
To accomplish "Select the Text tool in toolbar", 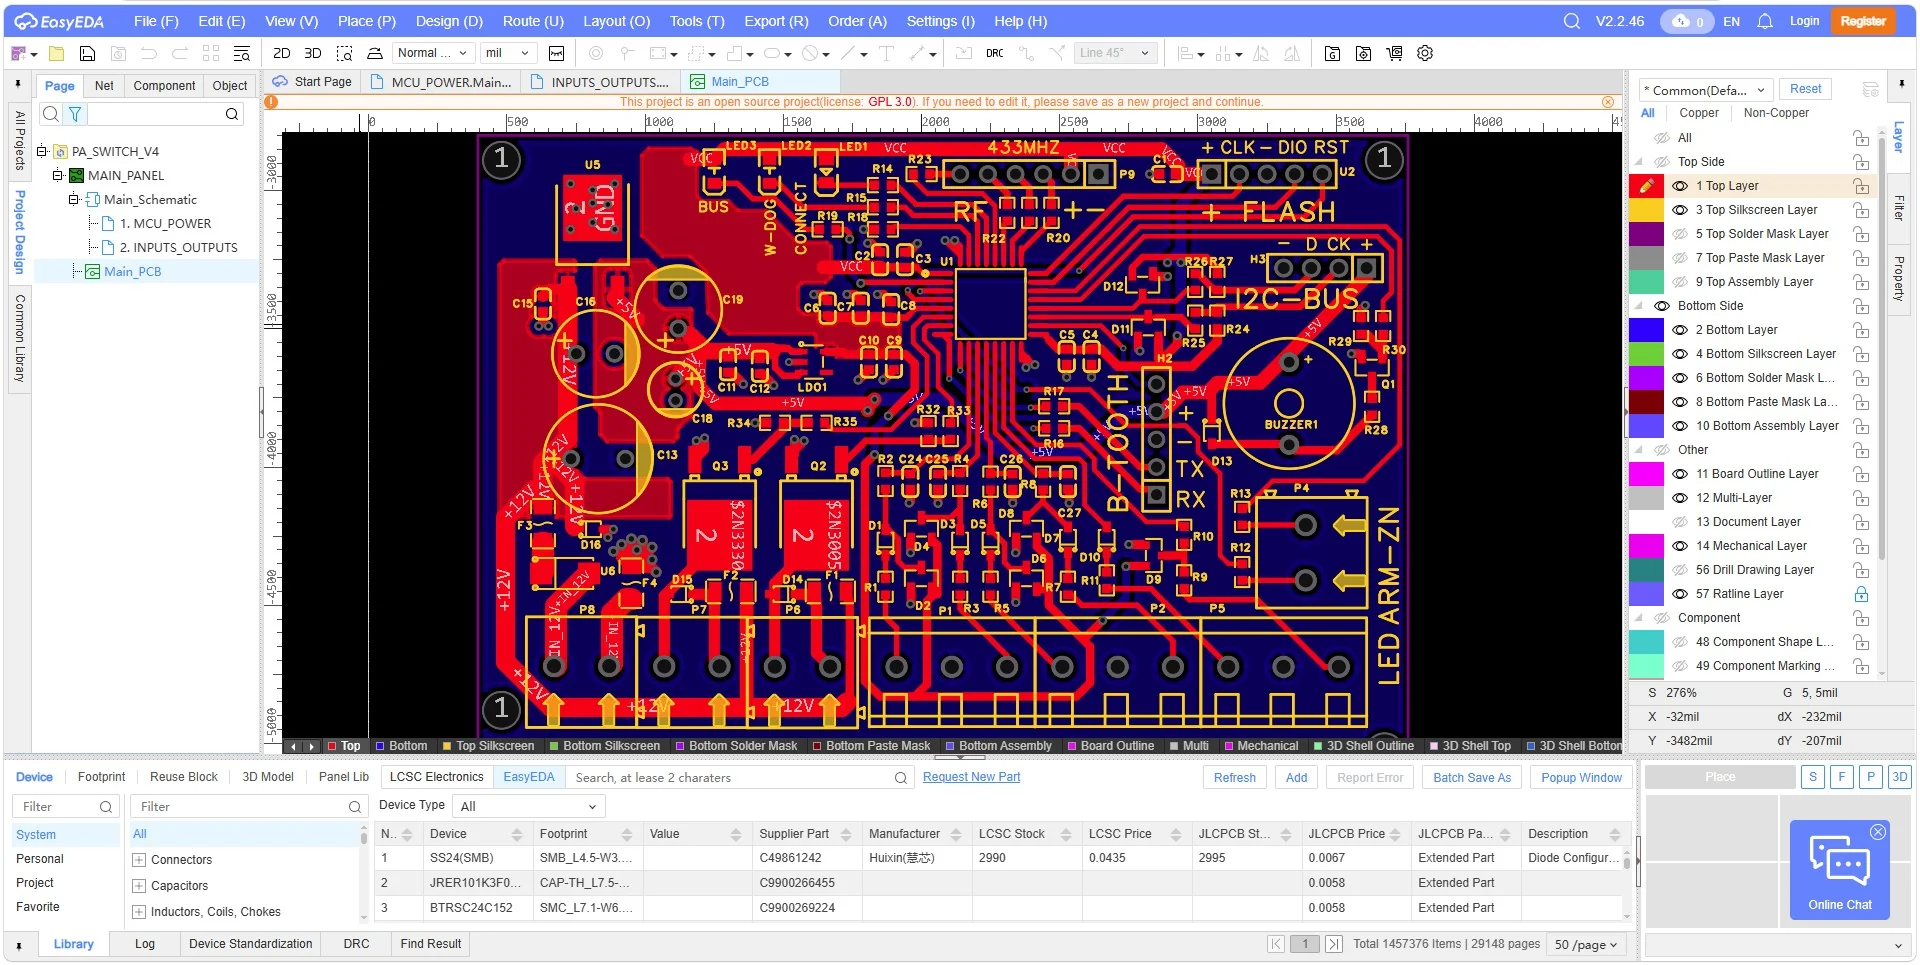I will (886, 53).
